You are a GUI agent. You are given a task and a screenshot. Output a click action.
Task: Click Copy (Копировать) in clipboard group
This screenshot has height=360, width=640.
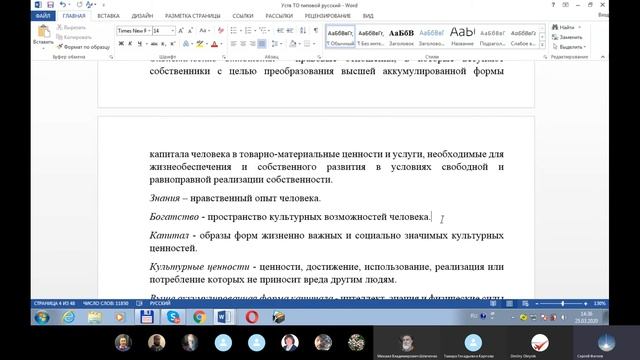pyautogui.click(x=74, y=37)
